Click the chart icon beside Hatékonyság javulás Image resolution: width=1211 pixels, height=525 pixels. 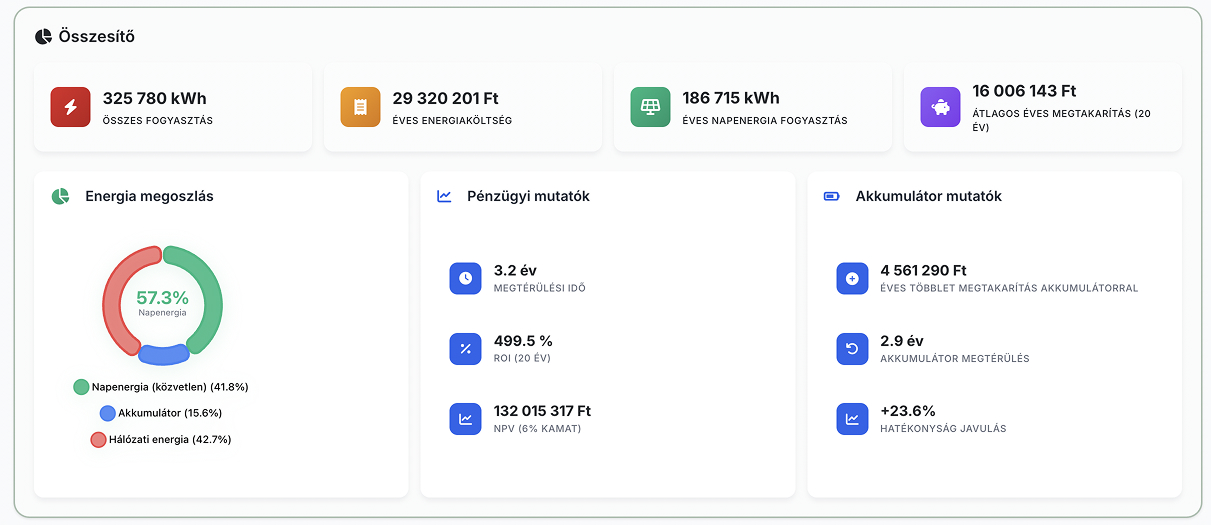click(852, 419)
